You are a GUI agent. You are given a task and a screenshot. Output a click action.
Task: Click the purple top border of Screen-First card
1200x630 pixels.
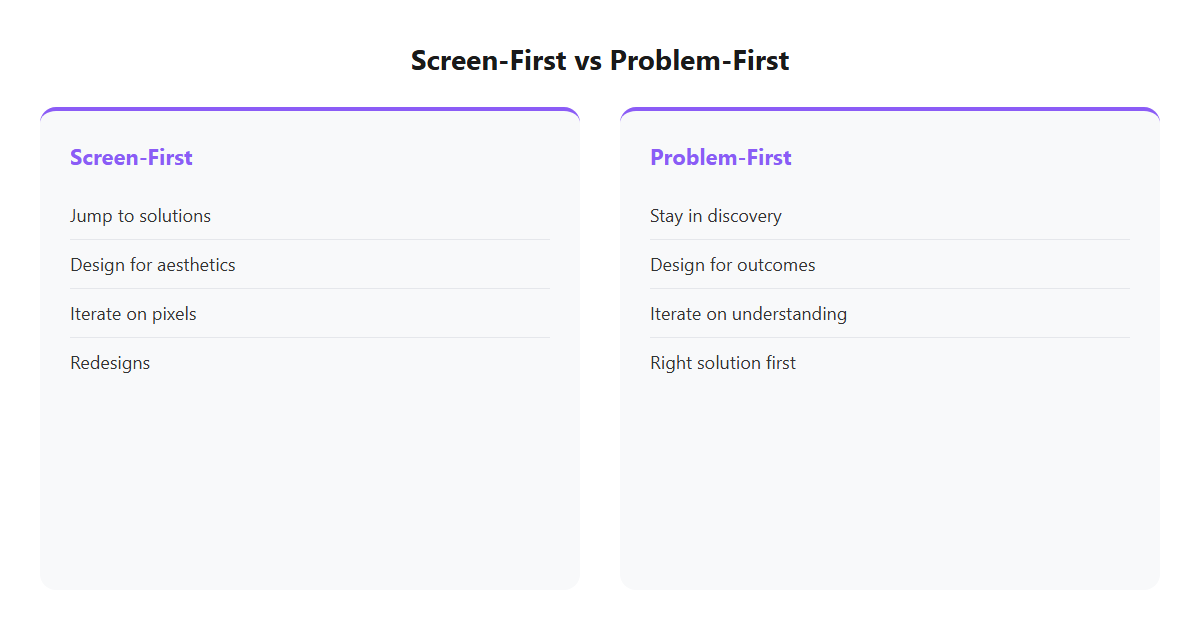pos(310,109)
